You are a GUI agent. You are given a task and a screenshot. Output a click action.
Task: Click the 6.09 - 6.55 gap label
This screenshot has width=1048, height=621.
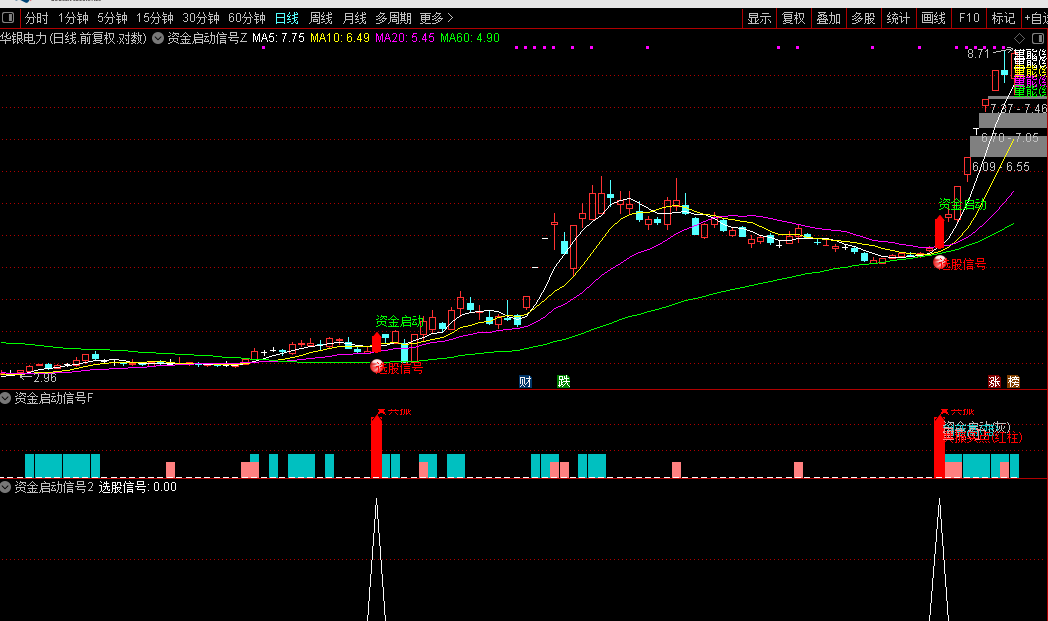click(x=1001, y=167)
